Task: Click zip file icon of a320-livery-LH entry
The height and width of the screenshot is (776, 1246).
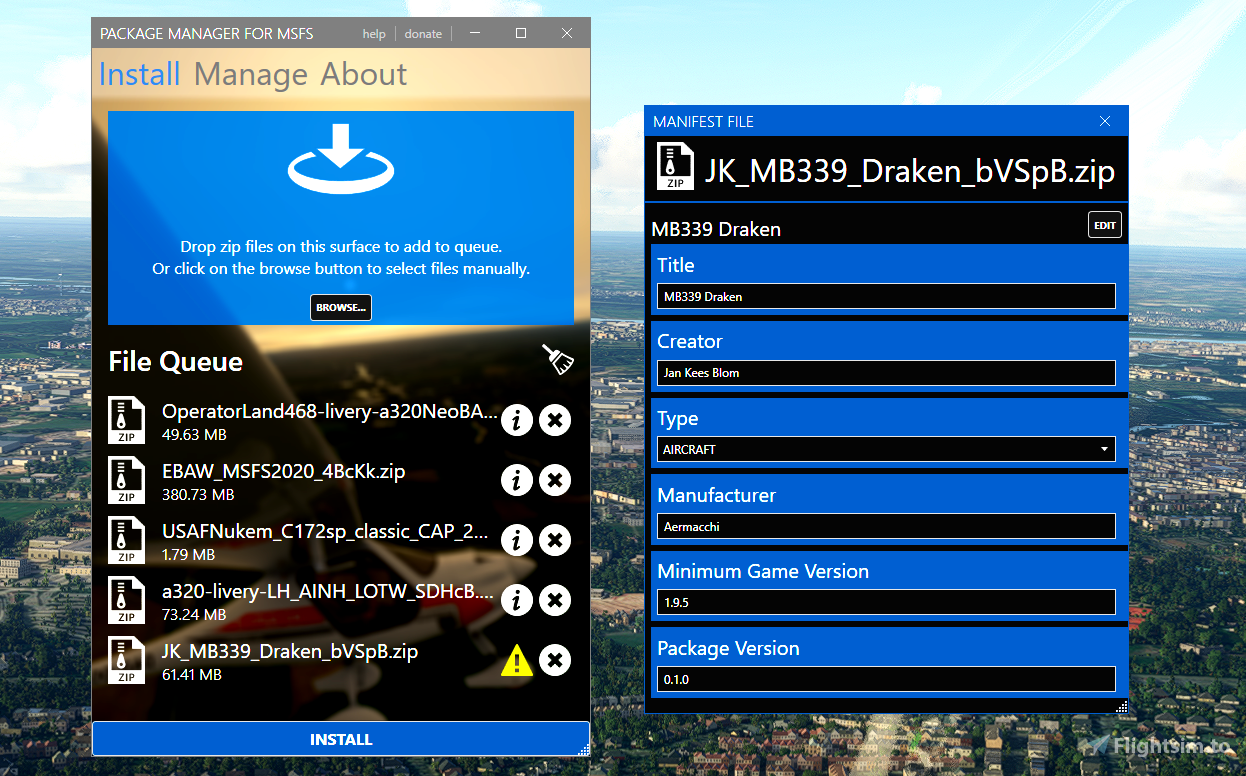Action: click(127, 601)
